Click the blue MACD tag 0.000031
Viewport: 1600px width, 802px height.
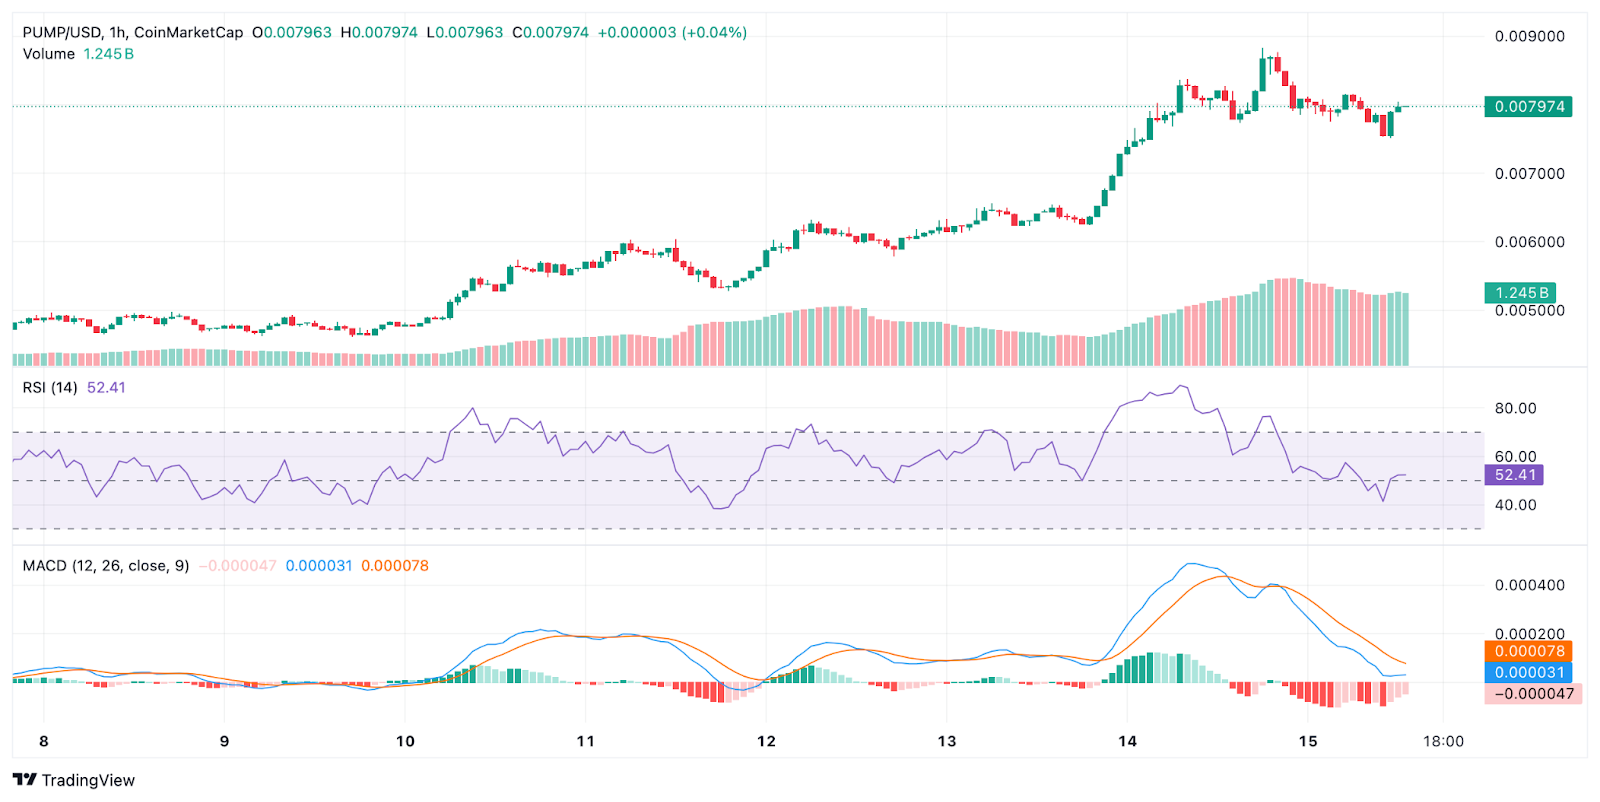[1528, 673]
